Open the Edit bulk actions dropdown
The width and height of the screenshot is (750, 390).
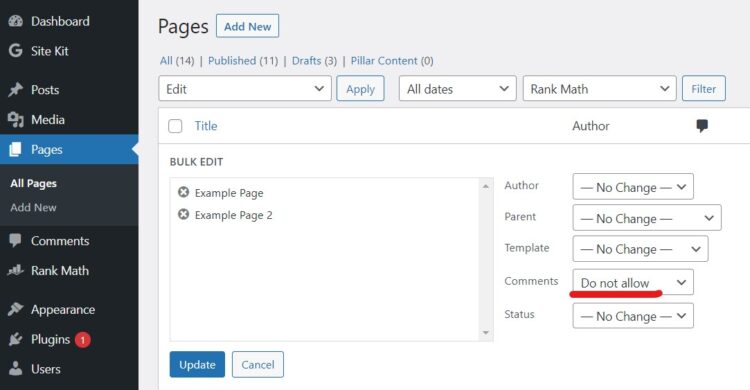point(245,89)
